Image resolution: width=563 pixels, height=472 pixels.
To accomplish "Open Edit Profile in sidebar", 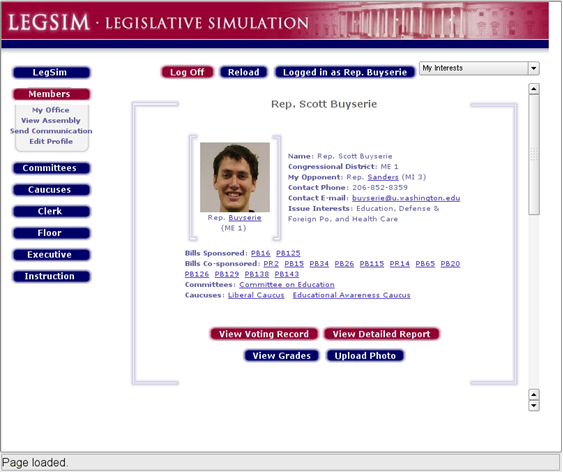I will pos(51,141).
